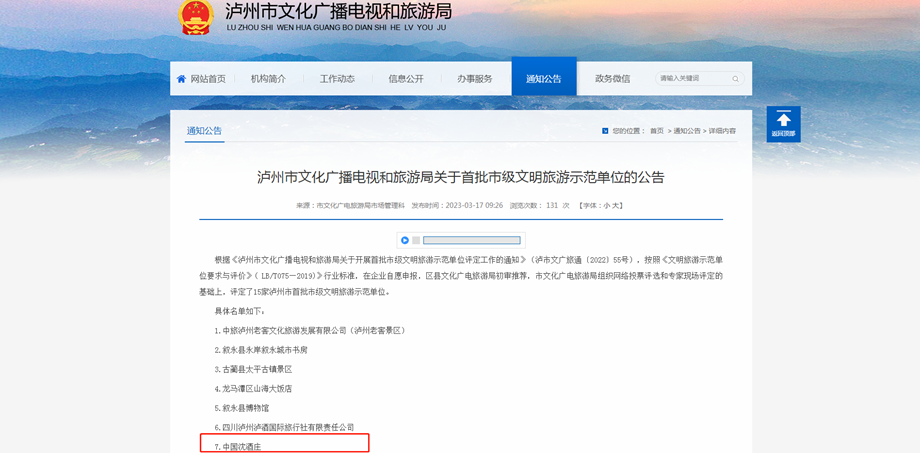Select the 通知公告 navigation tab
Image resolution: width=920 pixels, height=453 pixels.
point(544,76)
